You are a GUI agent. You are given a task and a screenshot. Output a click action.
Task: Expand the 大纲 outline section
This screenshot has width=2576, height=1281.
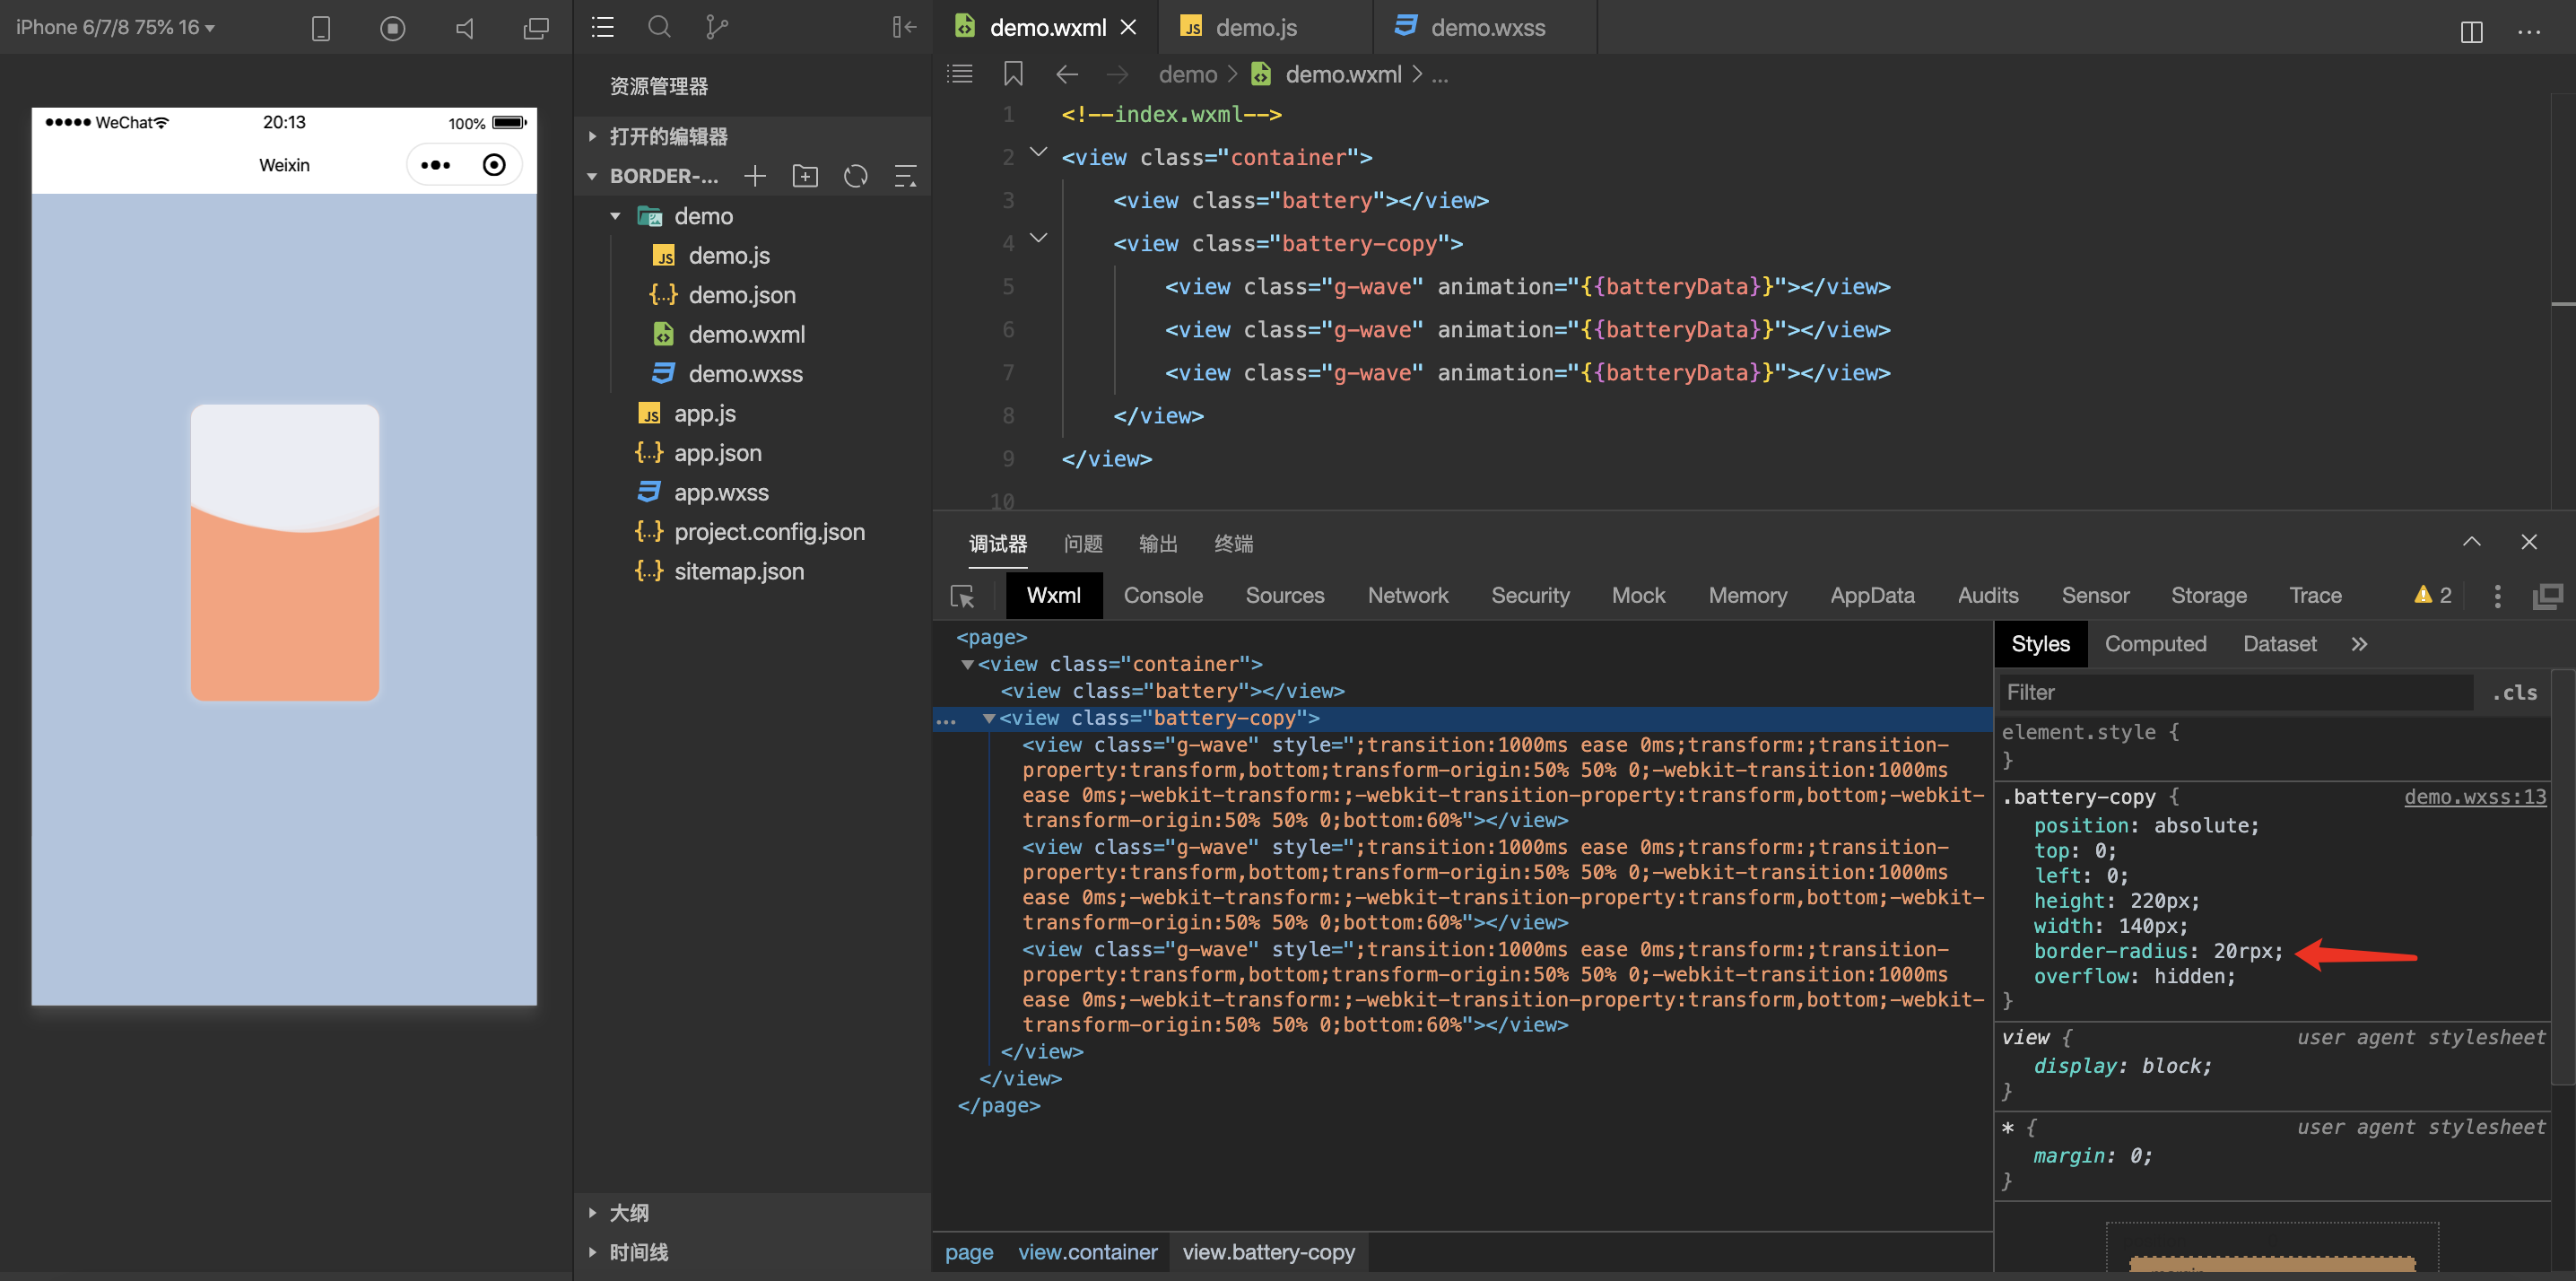(x=628, y=1213)
